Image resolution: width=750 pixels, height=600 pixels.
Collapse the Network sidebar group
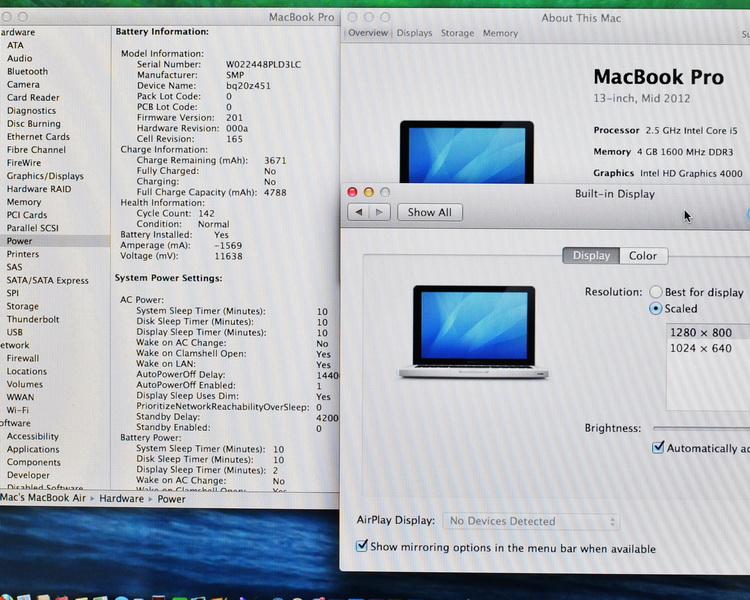click(x=14, y=345)
